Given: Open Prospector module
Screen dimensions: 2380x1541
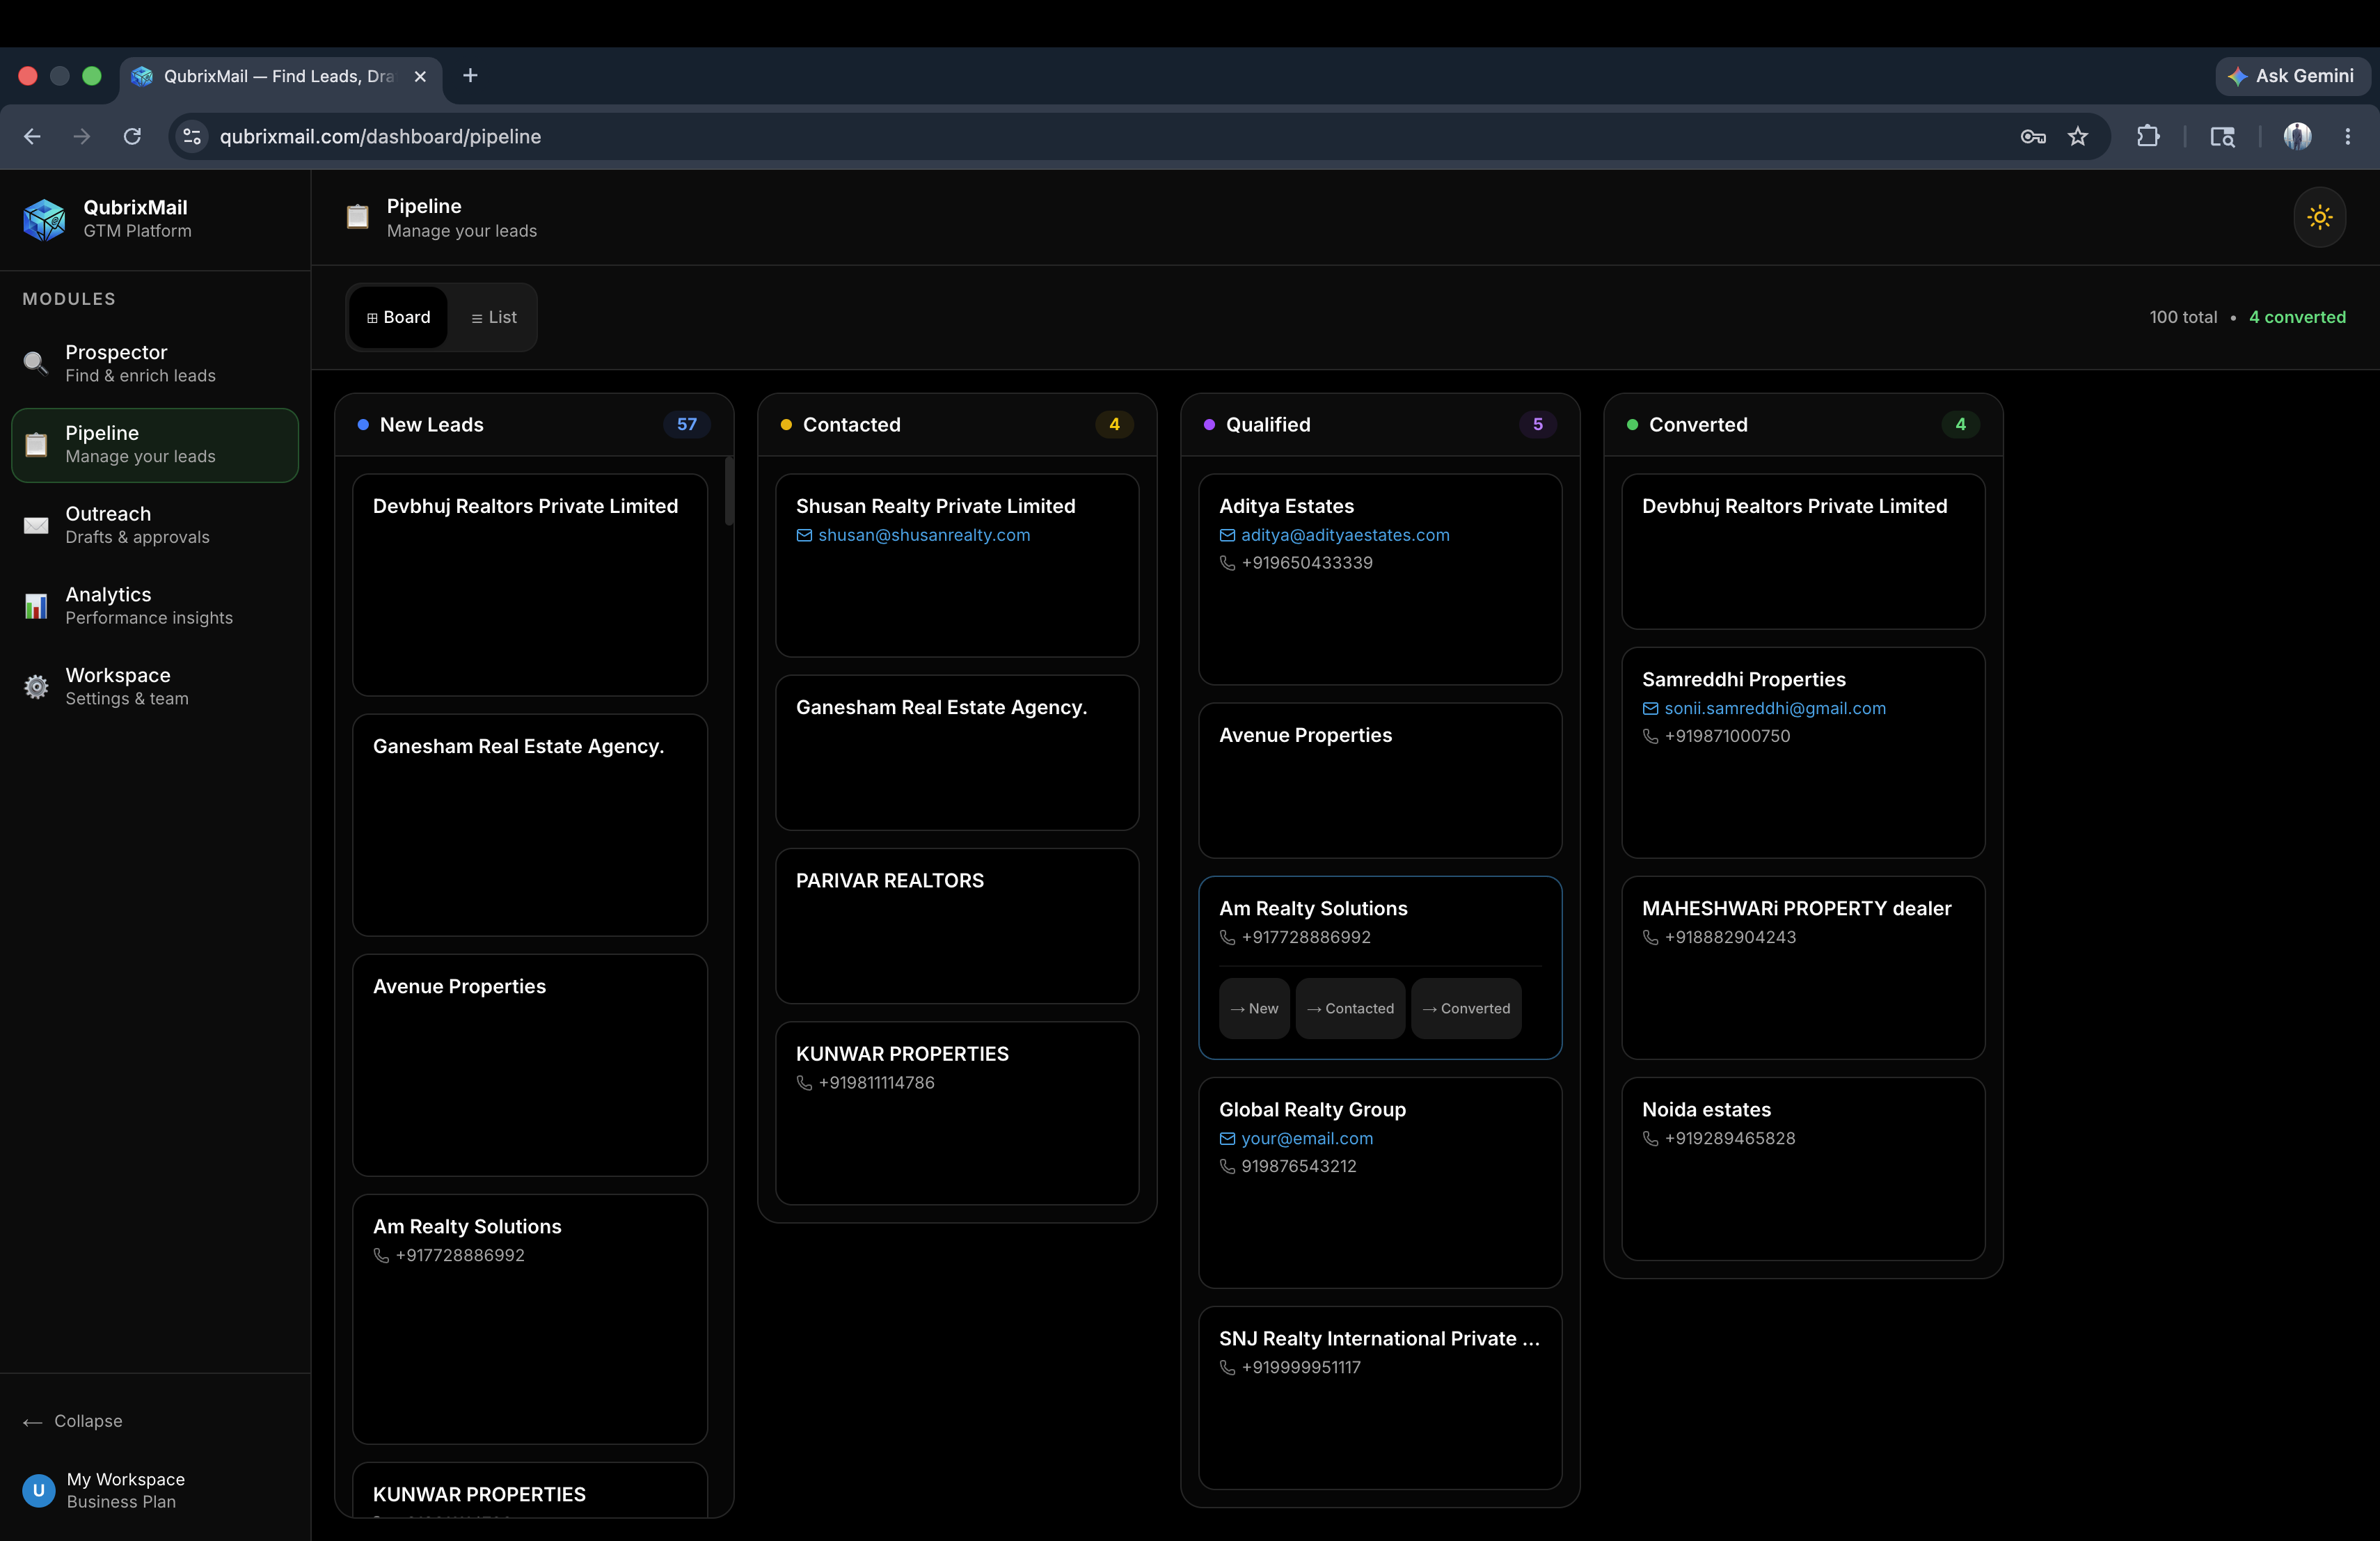Looking at the screenshot, I should (155, 363).
